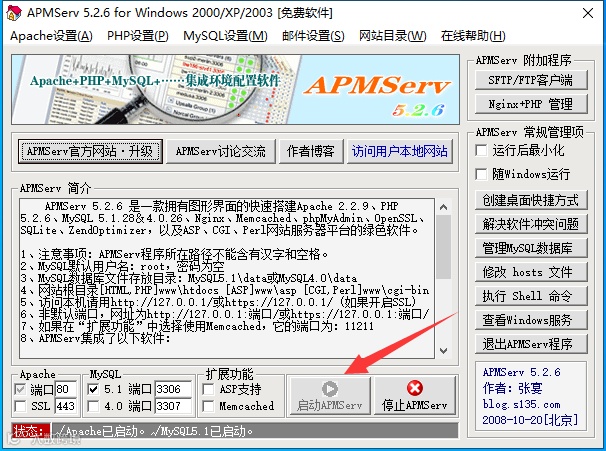Click 创建桌面快捷方式 button
This screenshot has height=451, width=606.
pyautogui.click(x=531, y=200)
